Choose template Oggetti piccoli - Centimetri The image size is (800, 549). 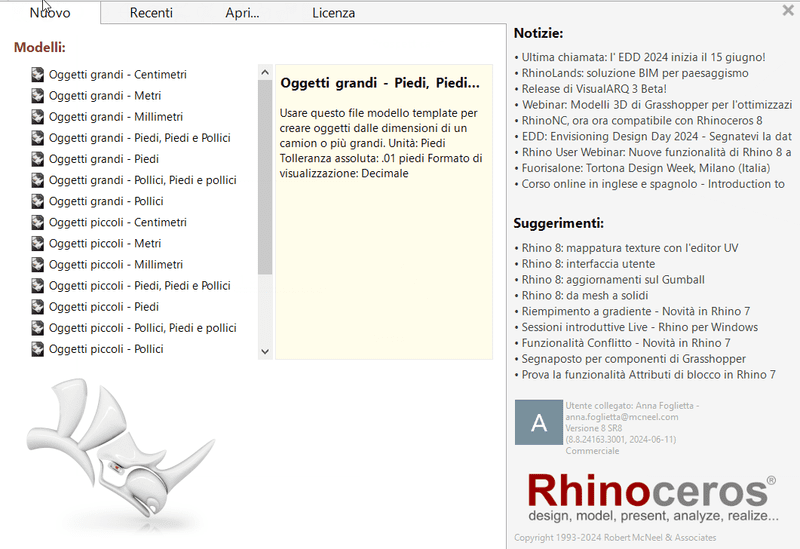[118, 222]
